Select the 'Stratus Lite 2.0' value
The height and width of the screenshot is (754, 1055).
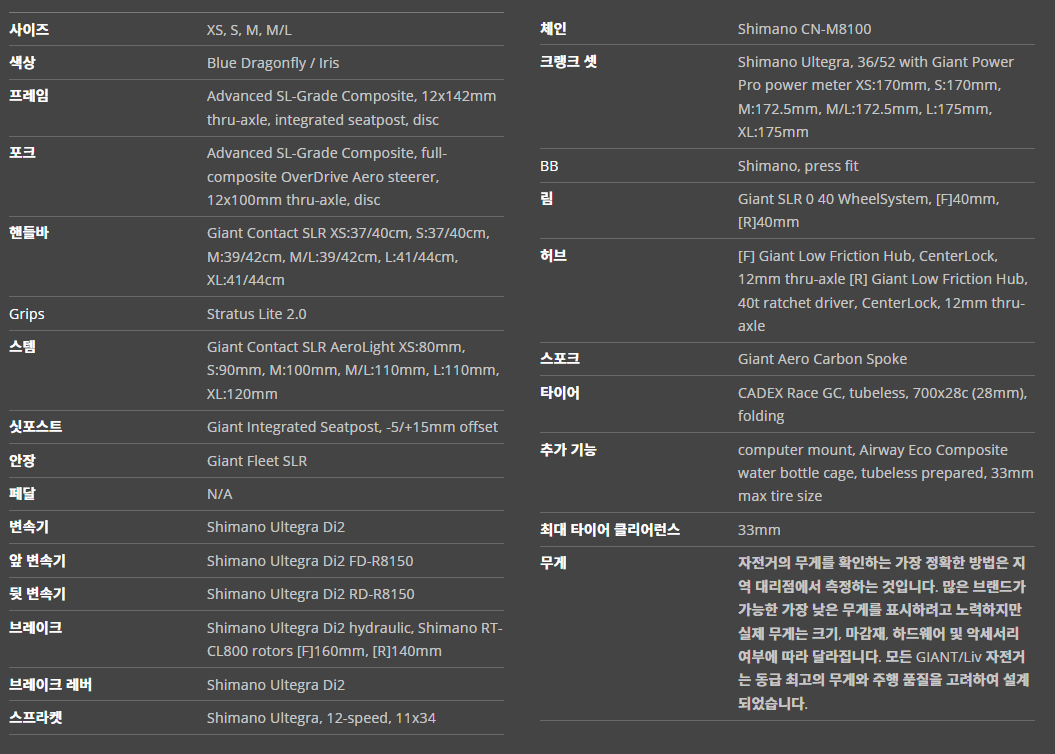coord(256,313)
